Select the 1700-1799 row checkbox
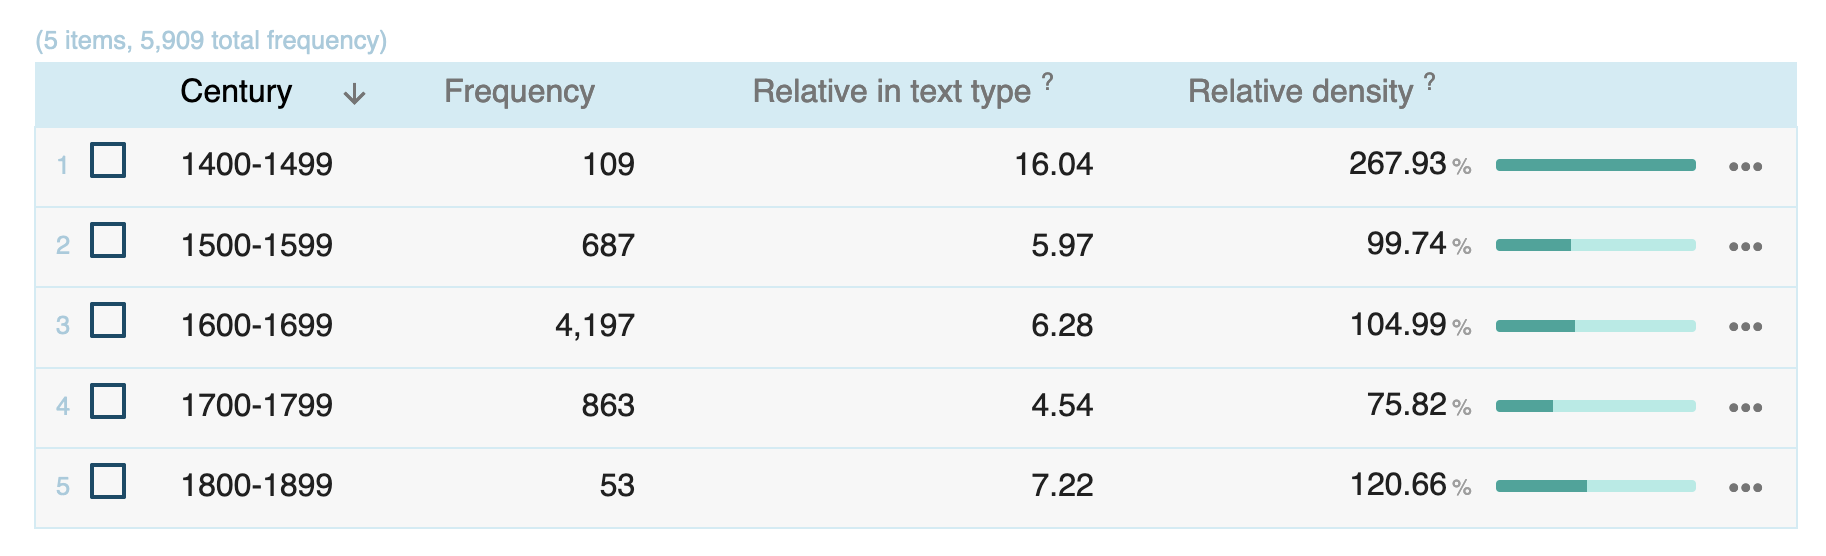Image resolution: width=1826 pixels, height=556 pixels. tap(108, 401)
